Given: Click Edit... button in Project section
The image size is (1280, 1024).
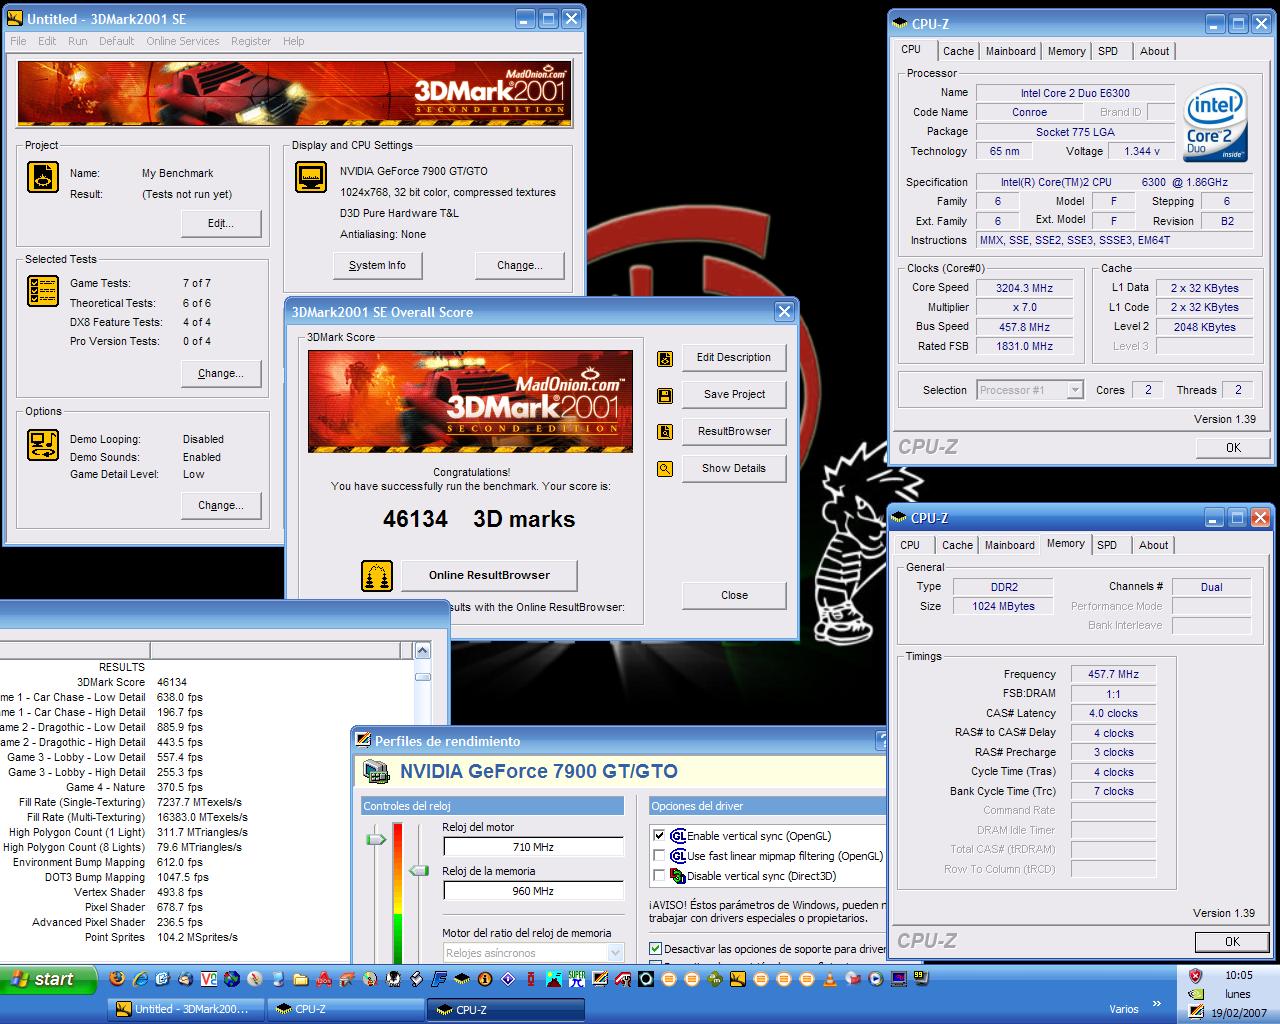Looking at the screenshot, I should (221, 223).
